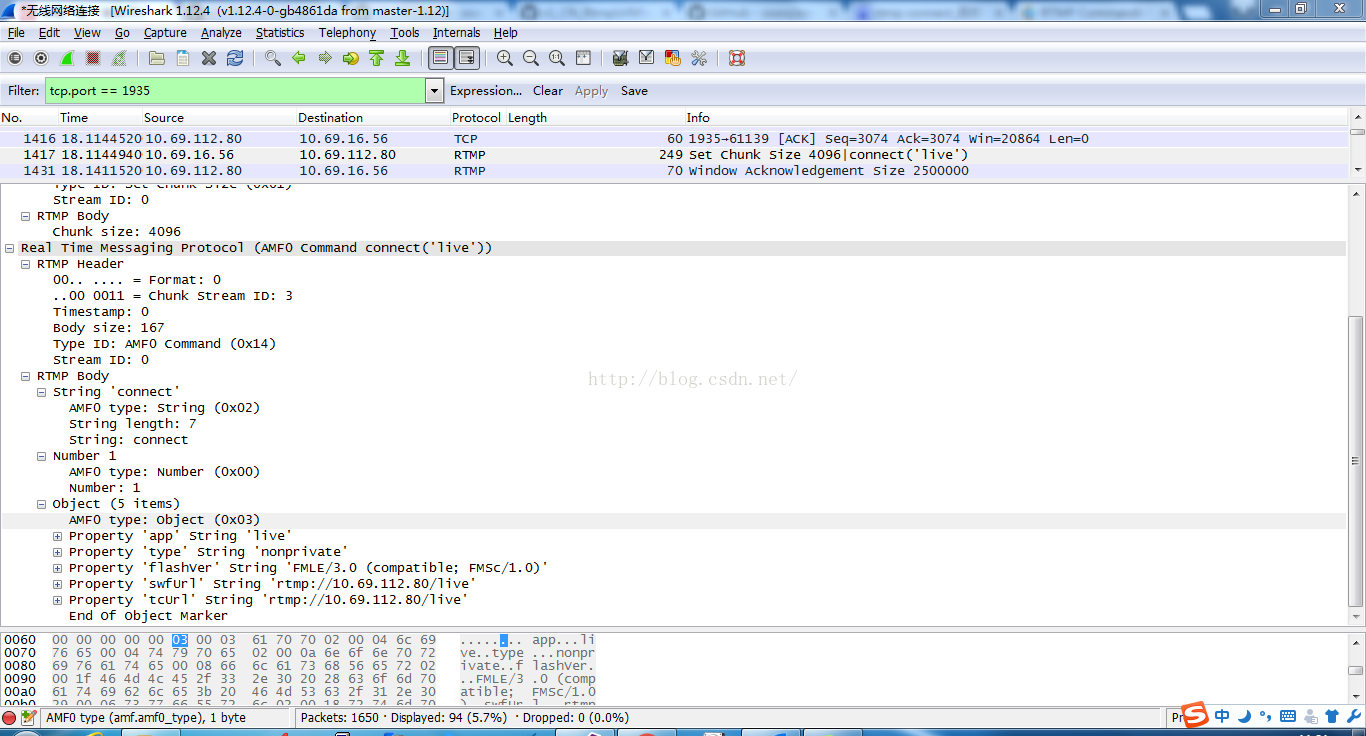Sort by the Protocol column header
1366x736 pixels.
coord(475,118)
